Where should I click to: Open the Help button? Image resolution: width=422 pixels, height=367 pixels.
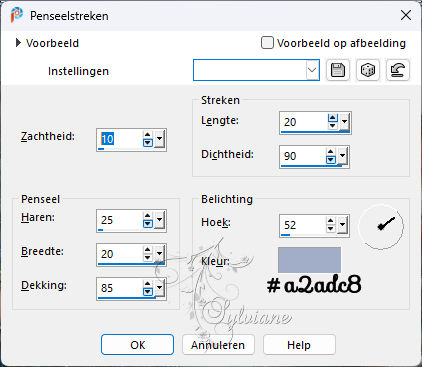(299, 345)
